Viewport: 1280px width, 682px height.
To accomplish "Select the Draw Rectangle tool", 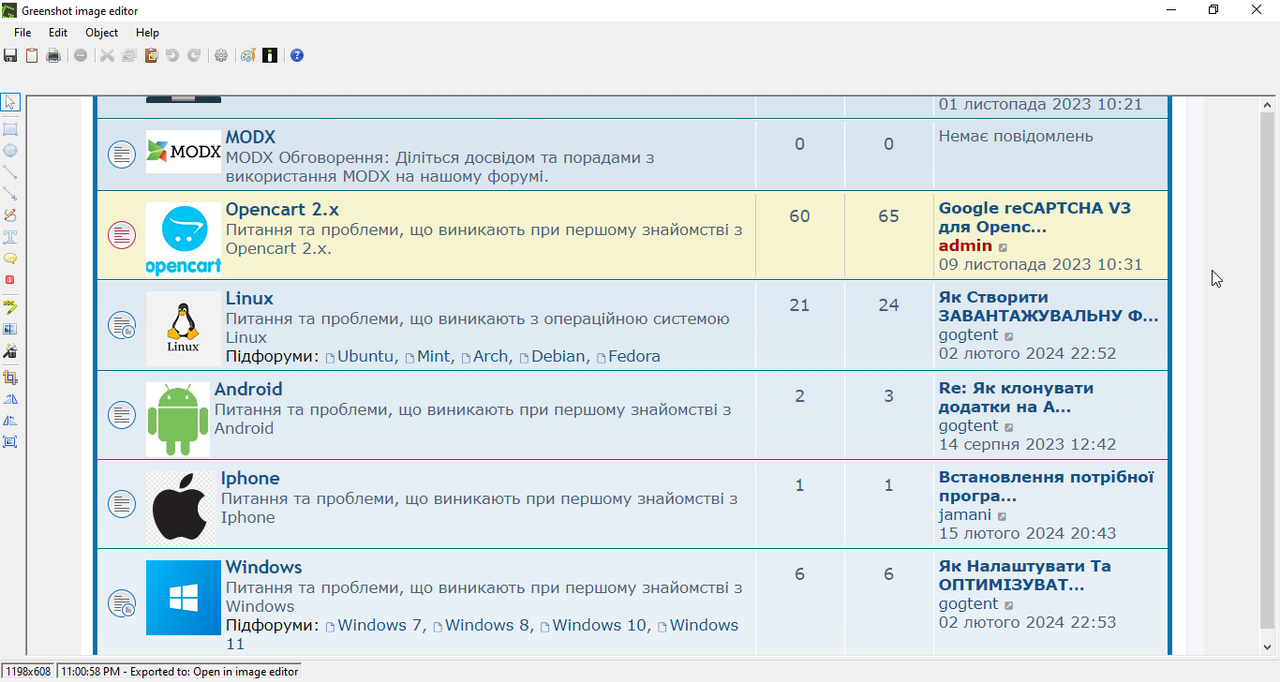I will (x=10, y=129).
